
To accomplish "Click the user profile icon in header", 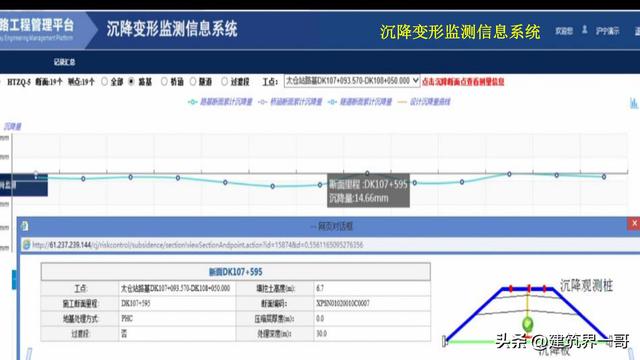I will [x=584, y=30].
